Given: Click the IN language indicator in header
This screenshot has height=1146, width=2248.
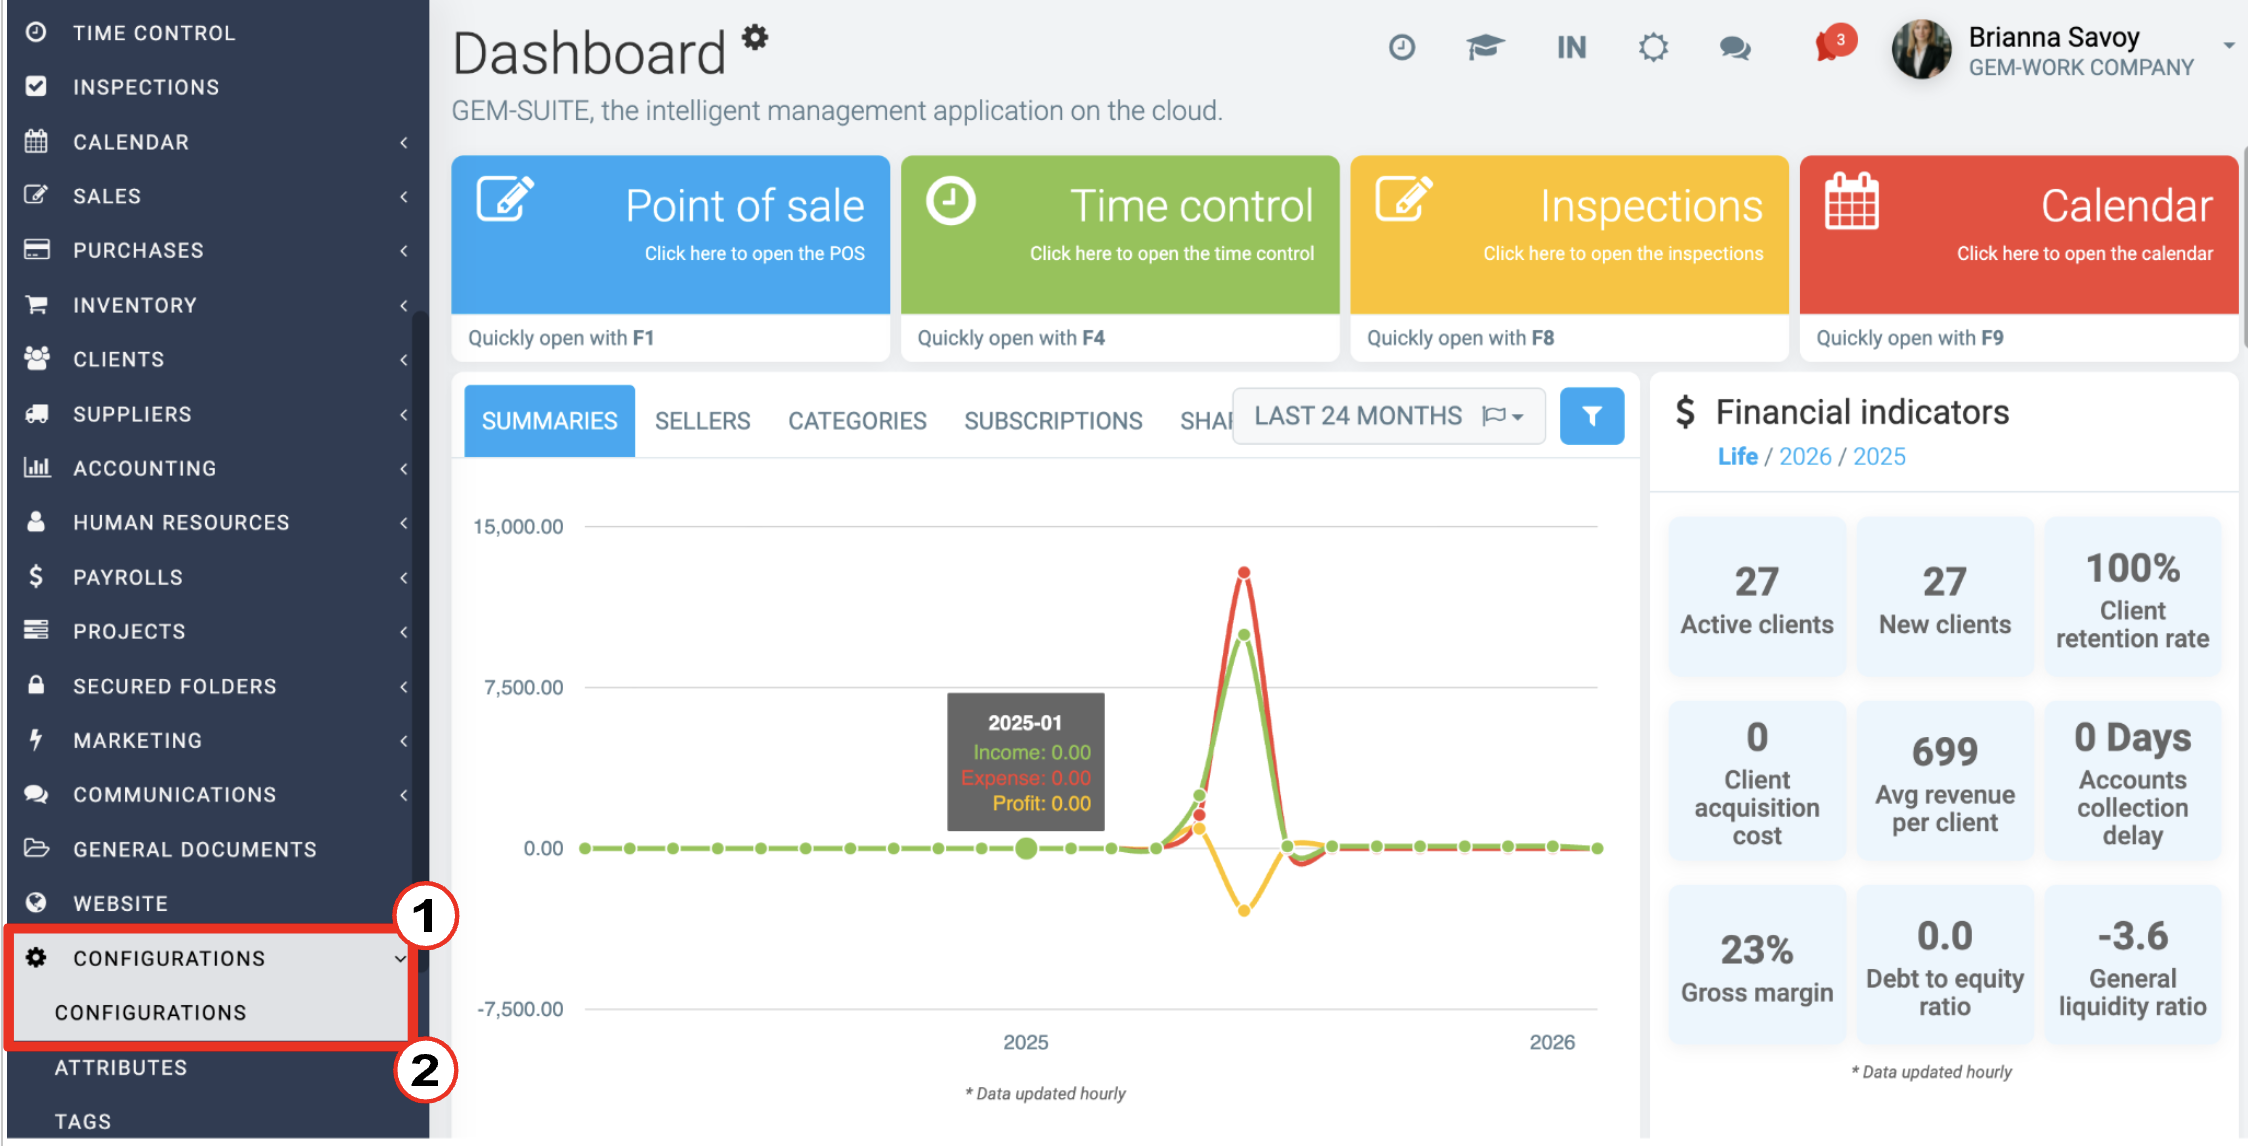Looking at the screenshot, I should [x=1571, y=47].
